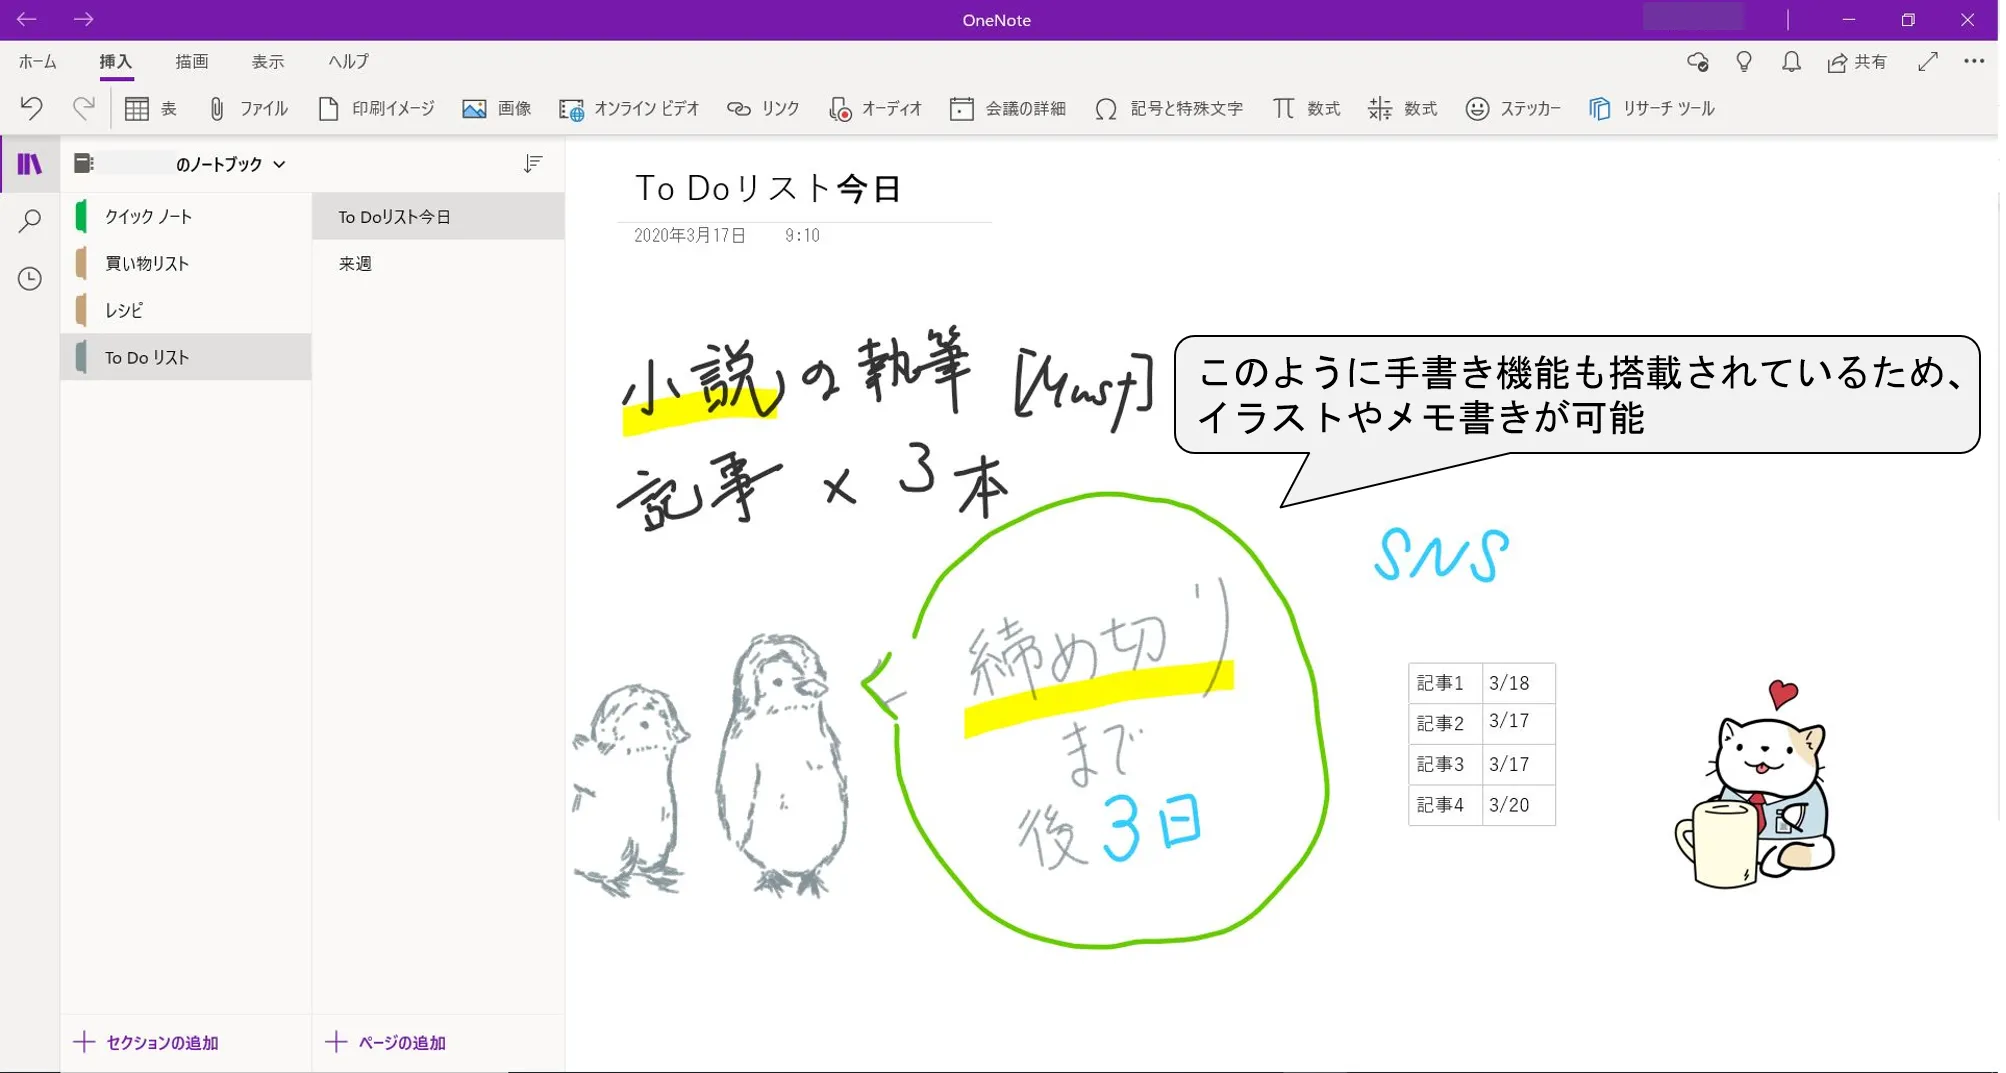The width and height of the screenshot is (2006, 1073).
Task: Insert オンライン ビデオ
Action: point(629,108)
